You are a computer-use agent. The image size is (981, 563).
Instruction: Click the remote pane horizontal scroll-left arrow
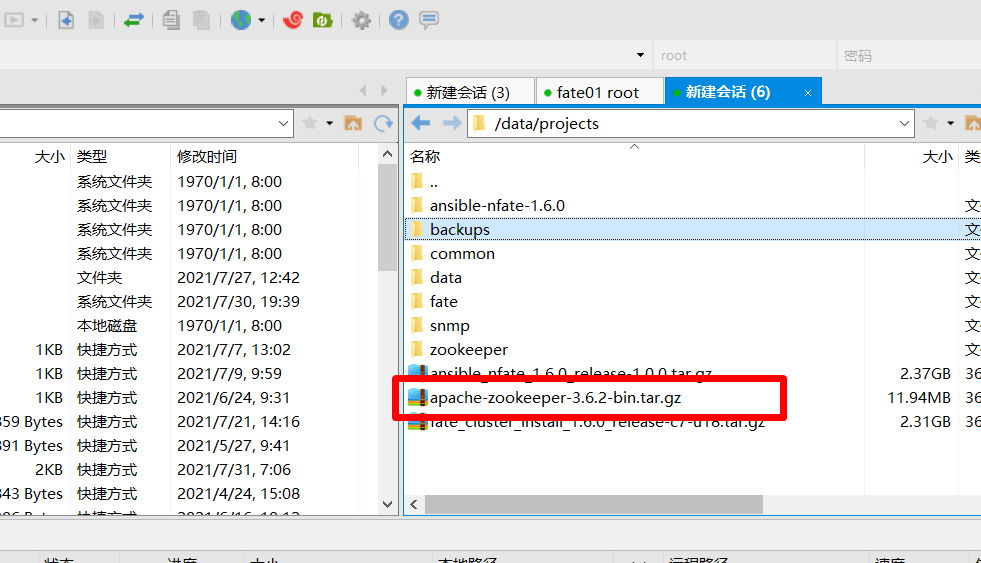tap(414, 504)
